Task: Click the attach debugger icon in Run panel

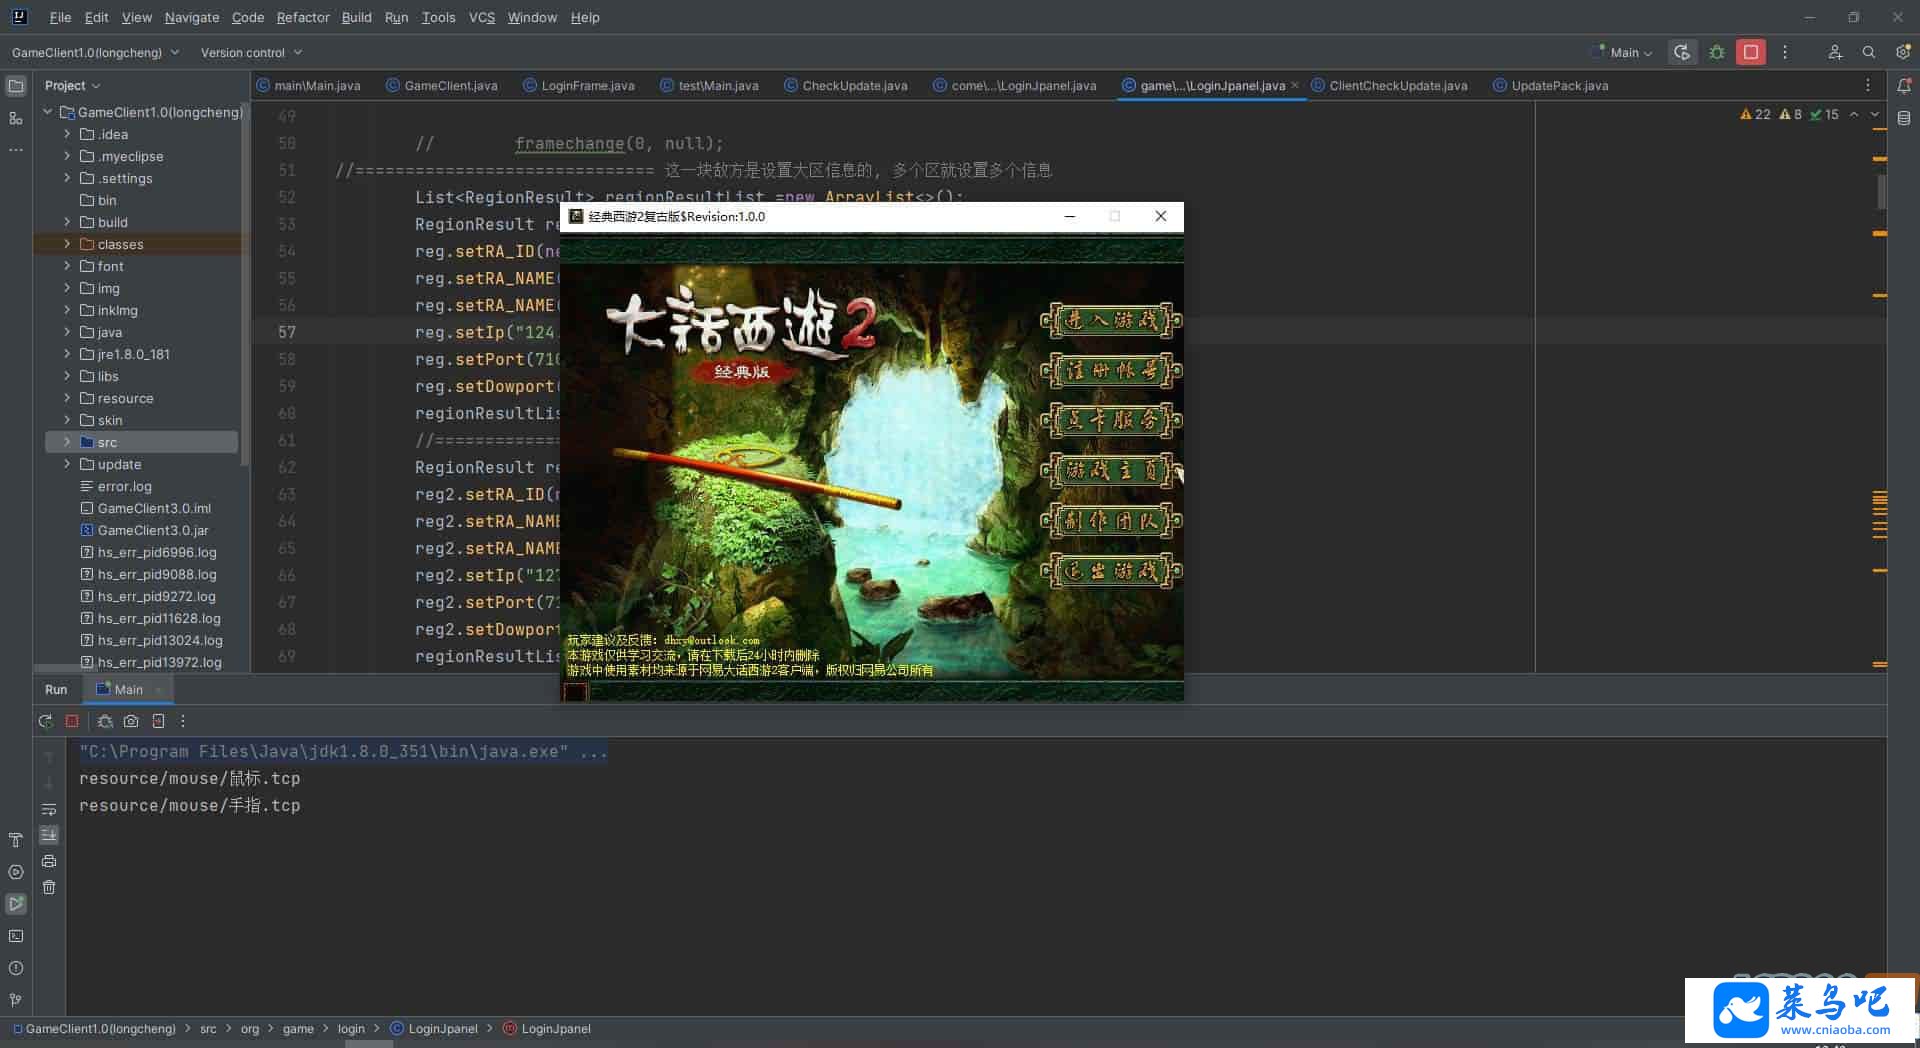Action: (x=105, y=721)
